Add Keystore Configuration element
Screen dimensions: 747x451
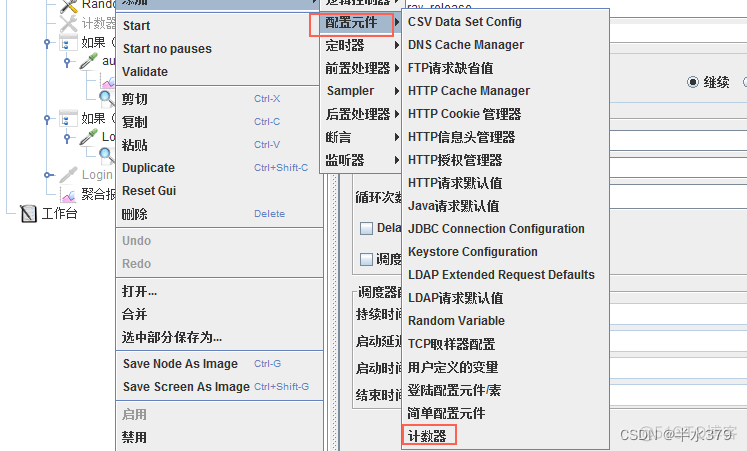505,251
